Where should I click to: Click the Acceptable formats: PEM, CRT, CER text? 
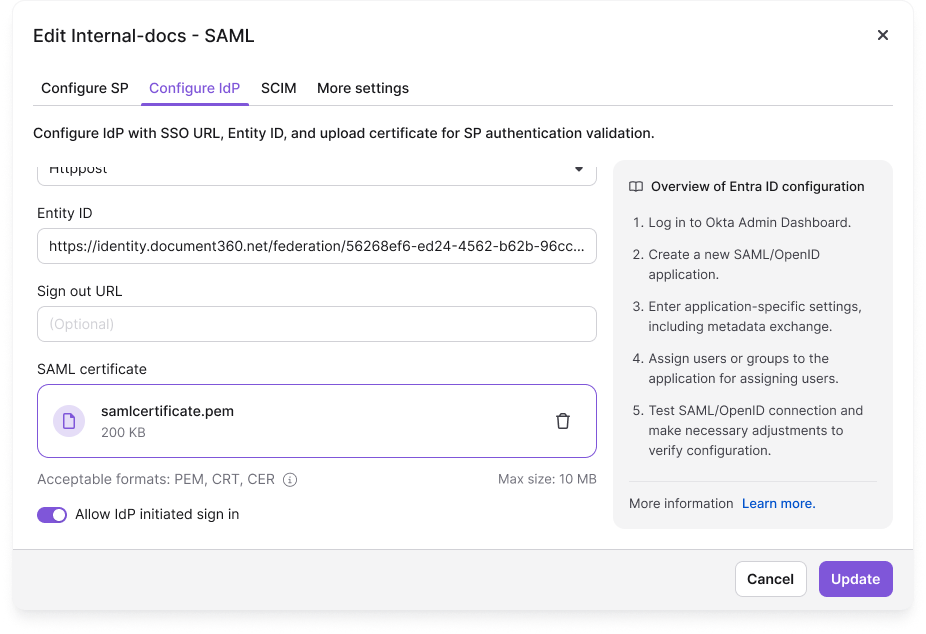[156, 479]
